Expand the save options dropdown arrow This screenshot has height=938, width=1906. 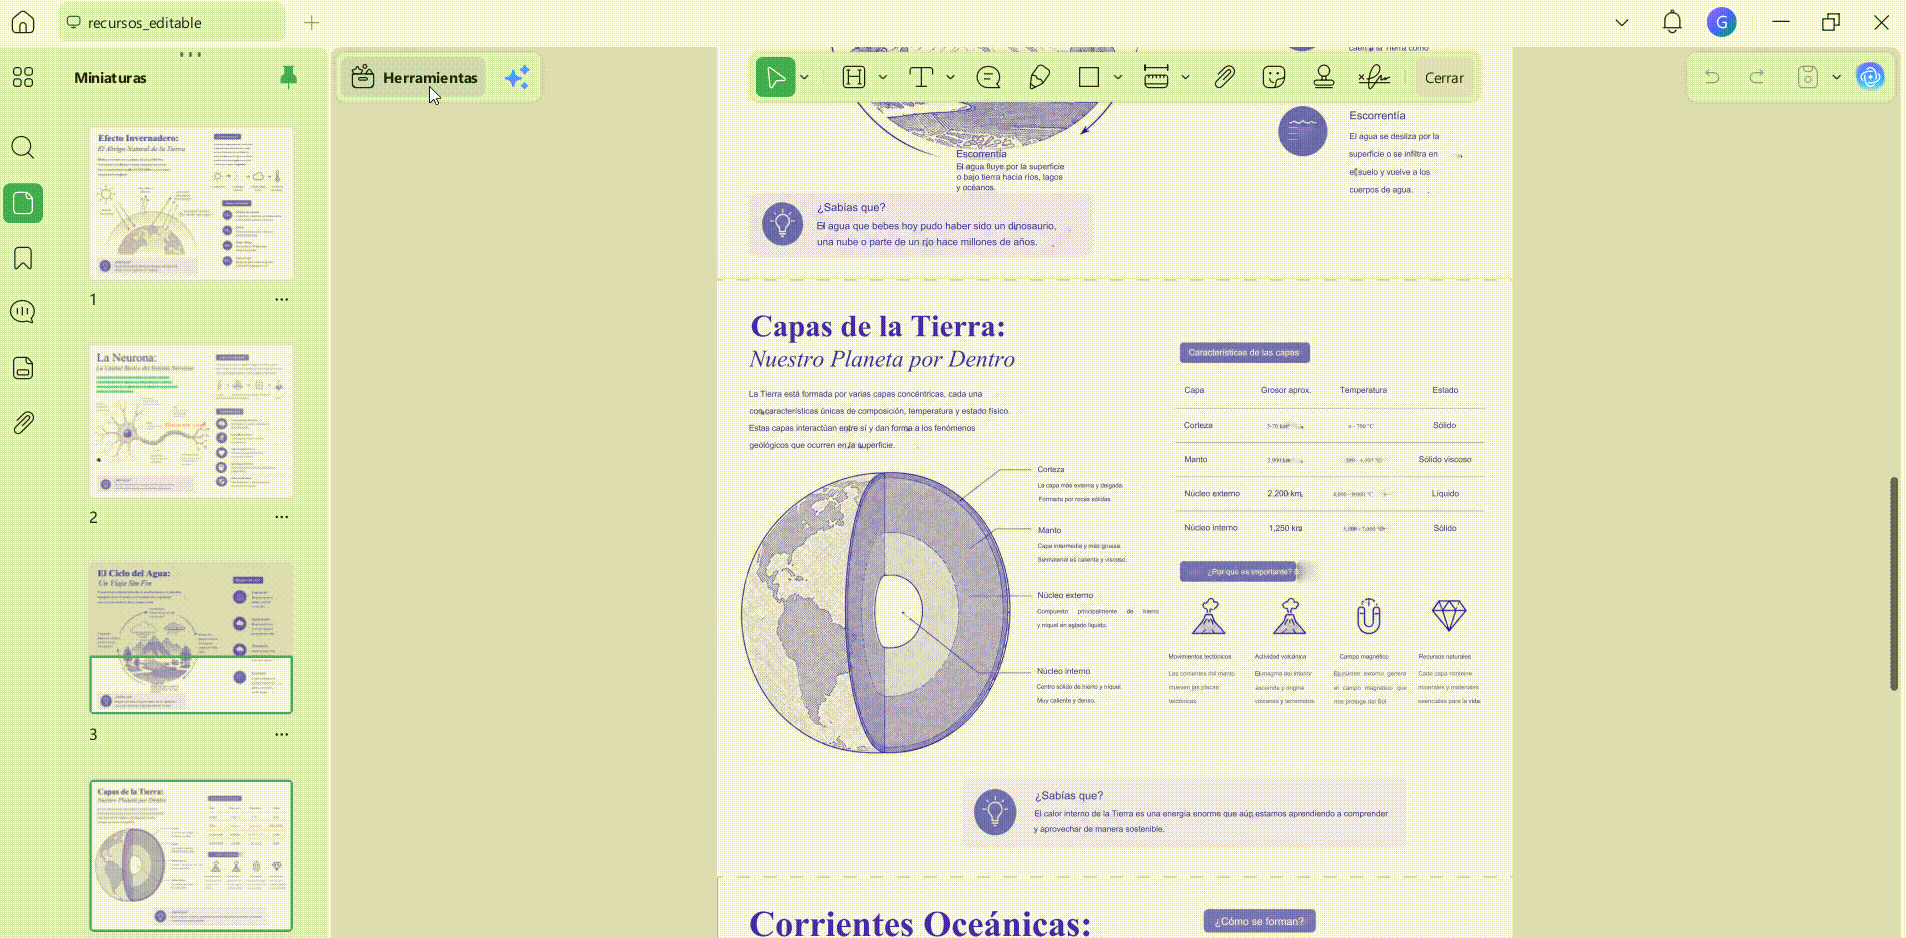1837,77
